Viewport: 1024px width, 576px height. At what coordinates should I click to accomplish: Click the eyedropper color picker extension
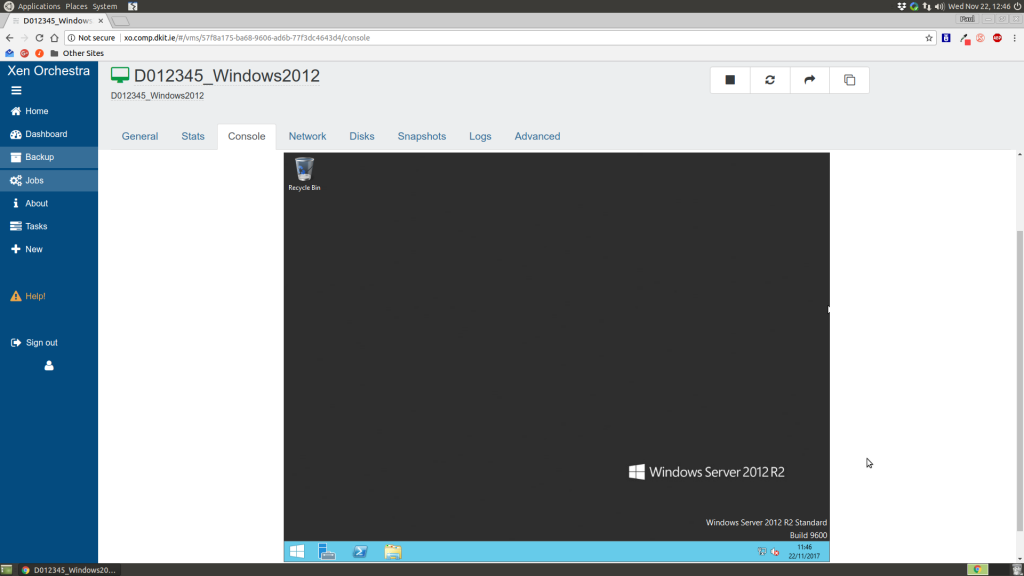pyautogui.click(x=964, y=39)
